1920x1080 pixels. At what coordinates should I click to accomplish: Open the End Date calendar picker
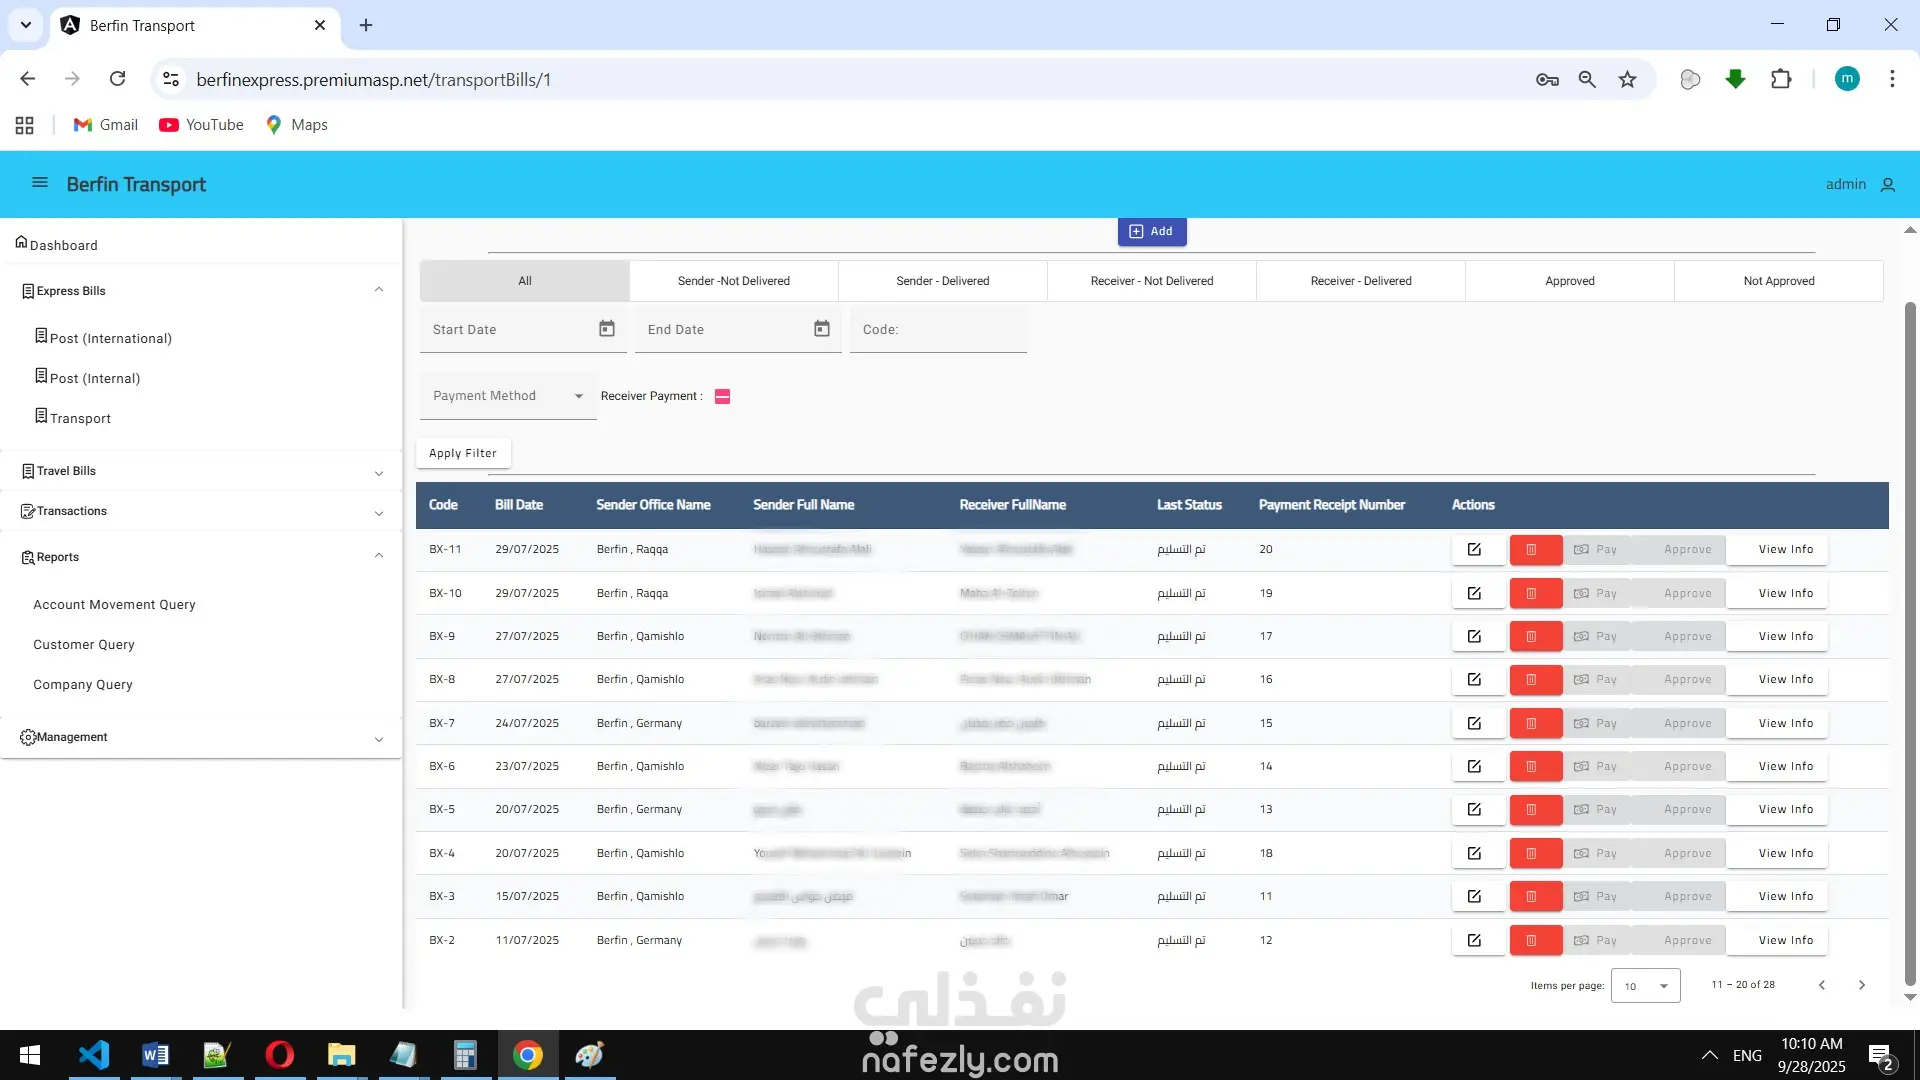pos(822,329)
